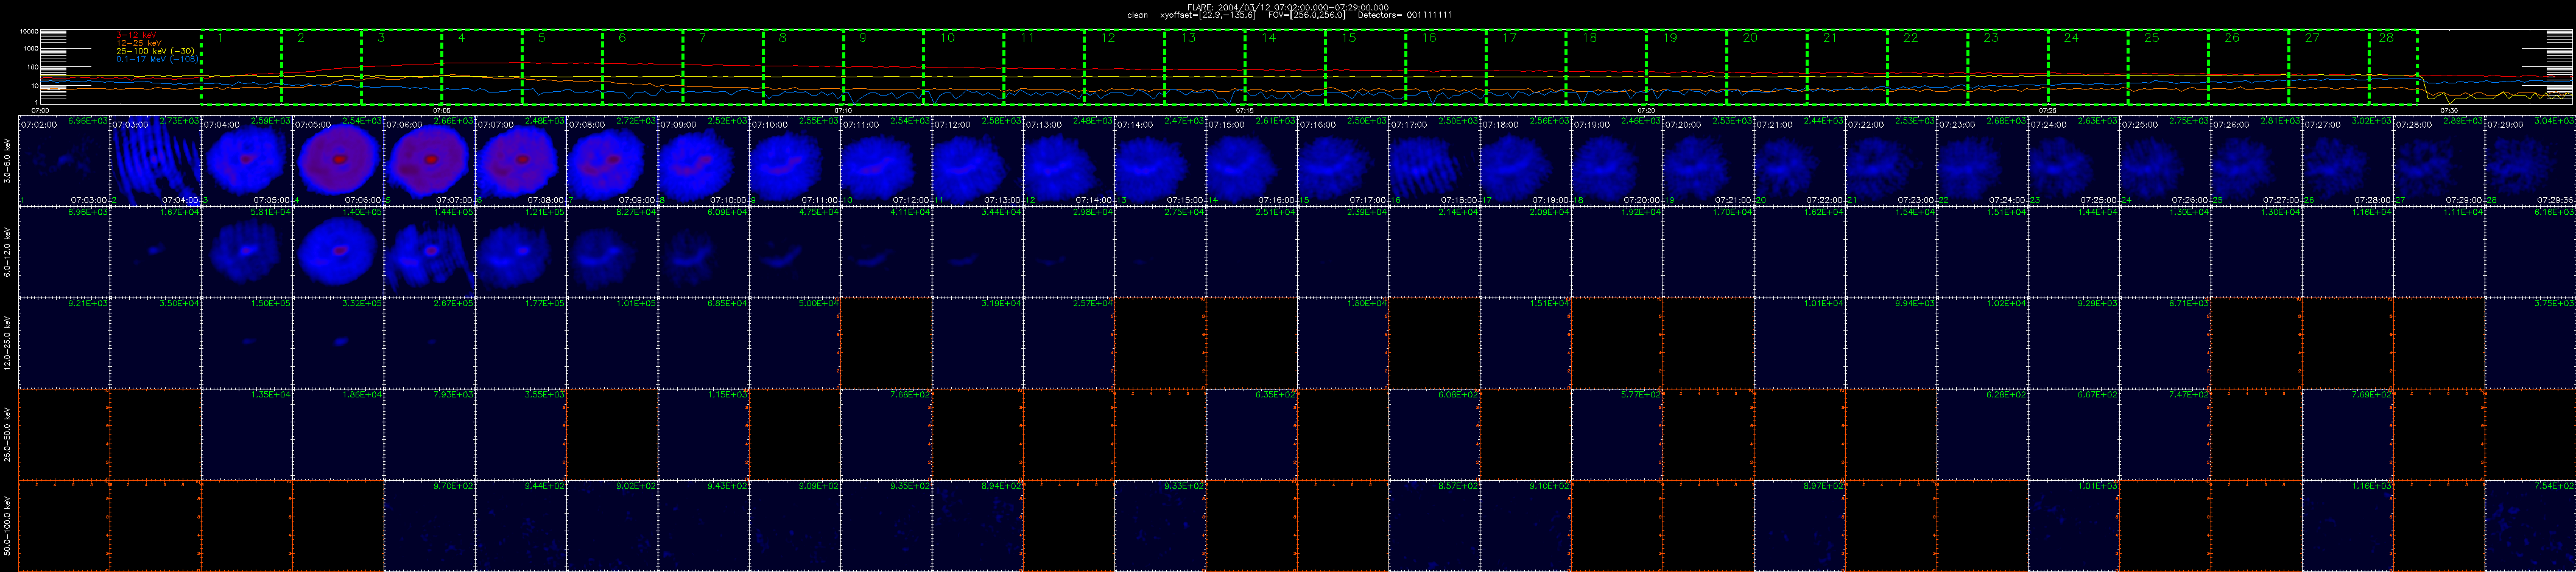Open the 25.0-50.0 keV panel valued 1.86E+04
Image resolution: width=2576 pixels, height=572 pixels.
338,434
